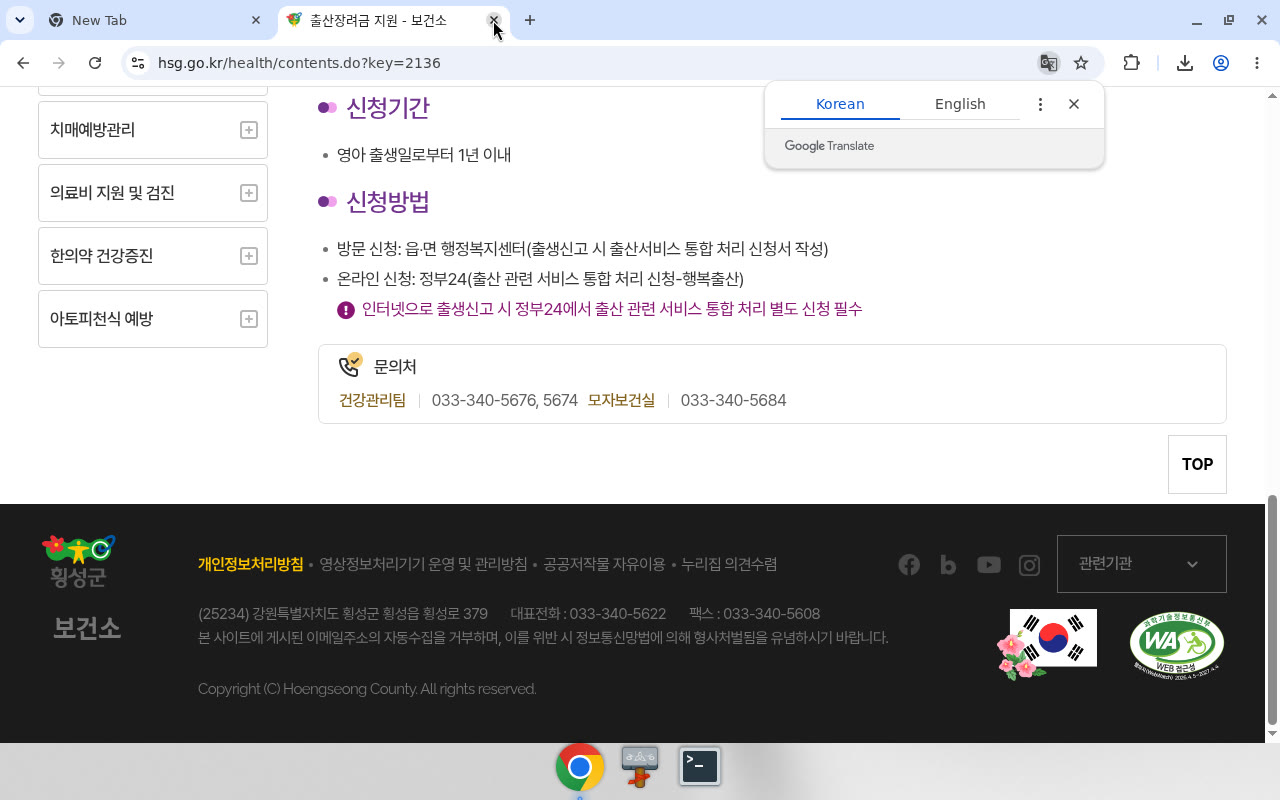Go back to the previous page
Screen dimensions: 1280x800
23,63
